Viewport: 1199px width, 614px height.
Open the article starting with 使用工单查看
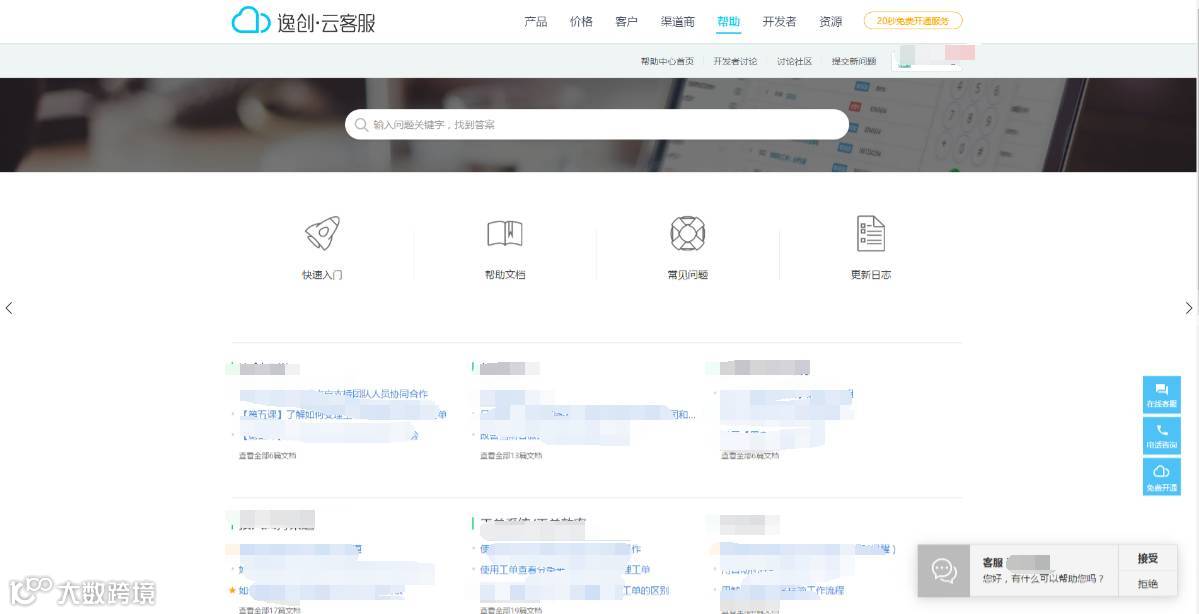pyautogui.click(x=565, y=570)
